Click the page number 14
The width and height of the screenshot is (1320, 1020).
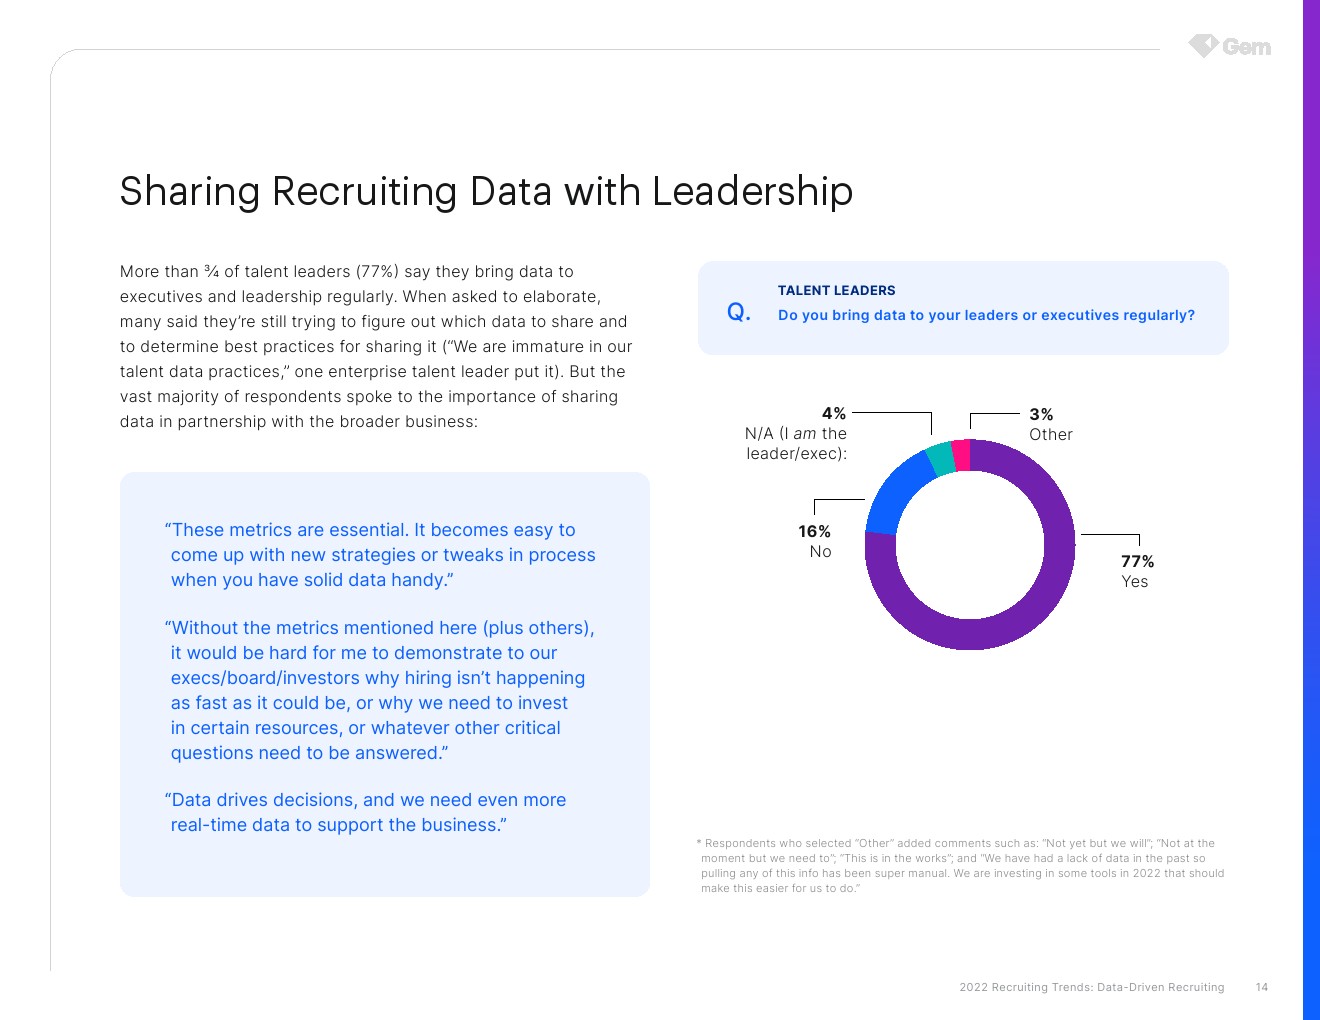coord(1262,987)
